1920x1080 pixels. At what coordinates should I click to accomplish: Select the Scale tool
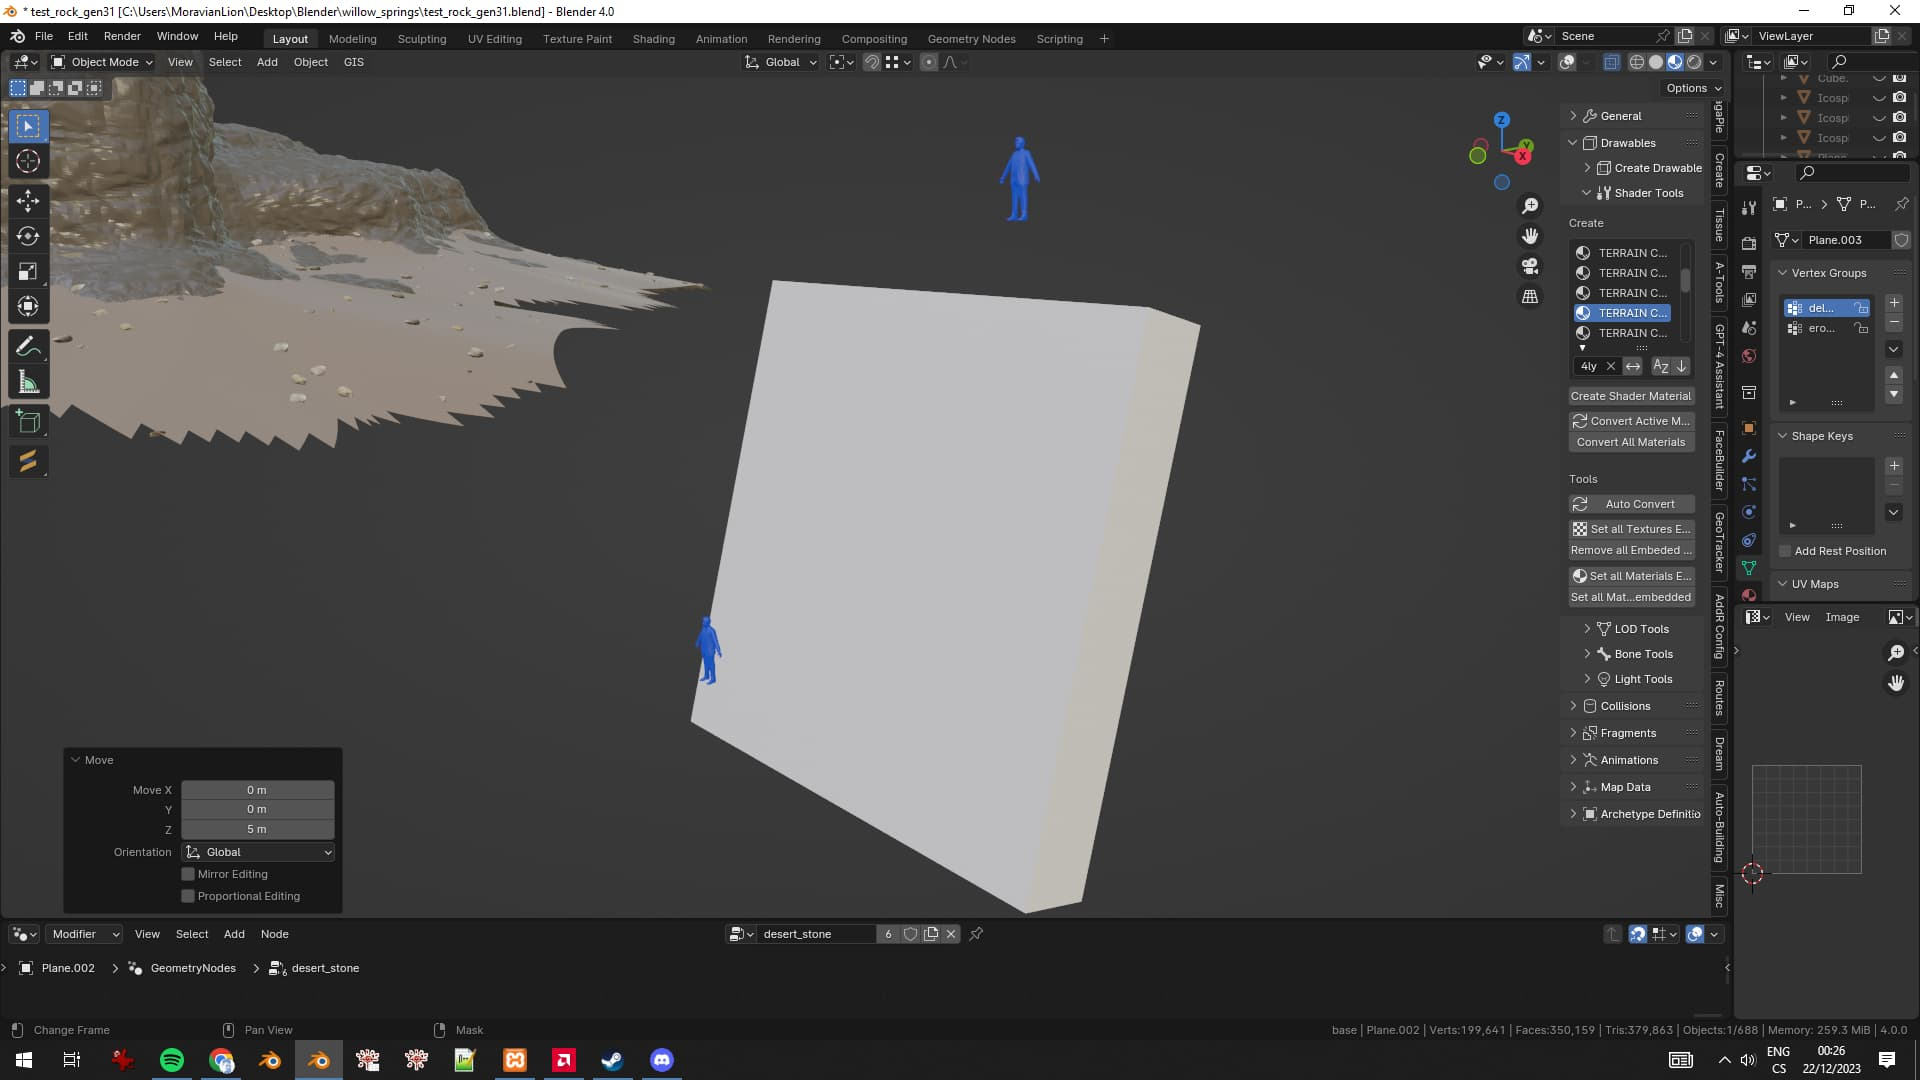pos(28,272)
